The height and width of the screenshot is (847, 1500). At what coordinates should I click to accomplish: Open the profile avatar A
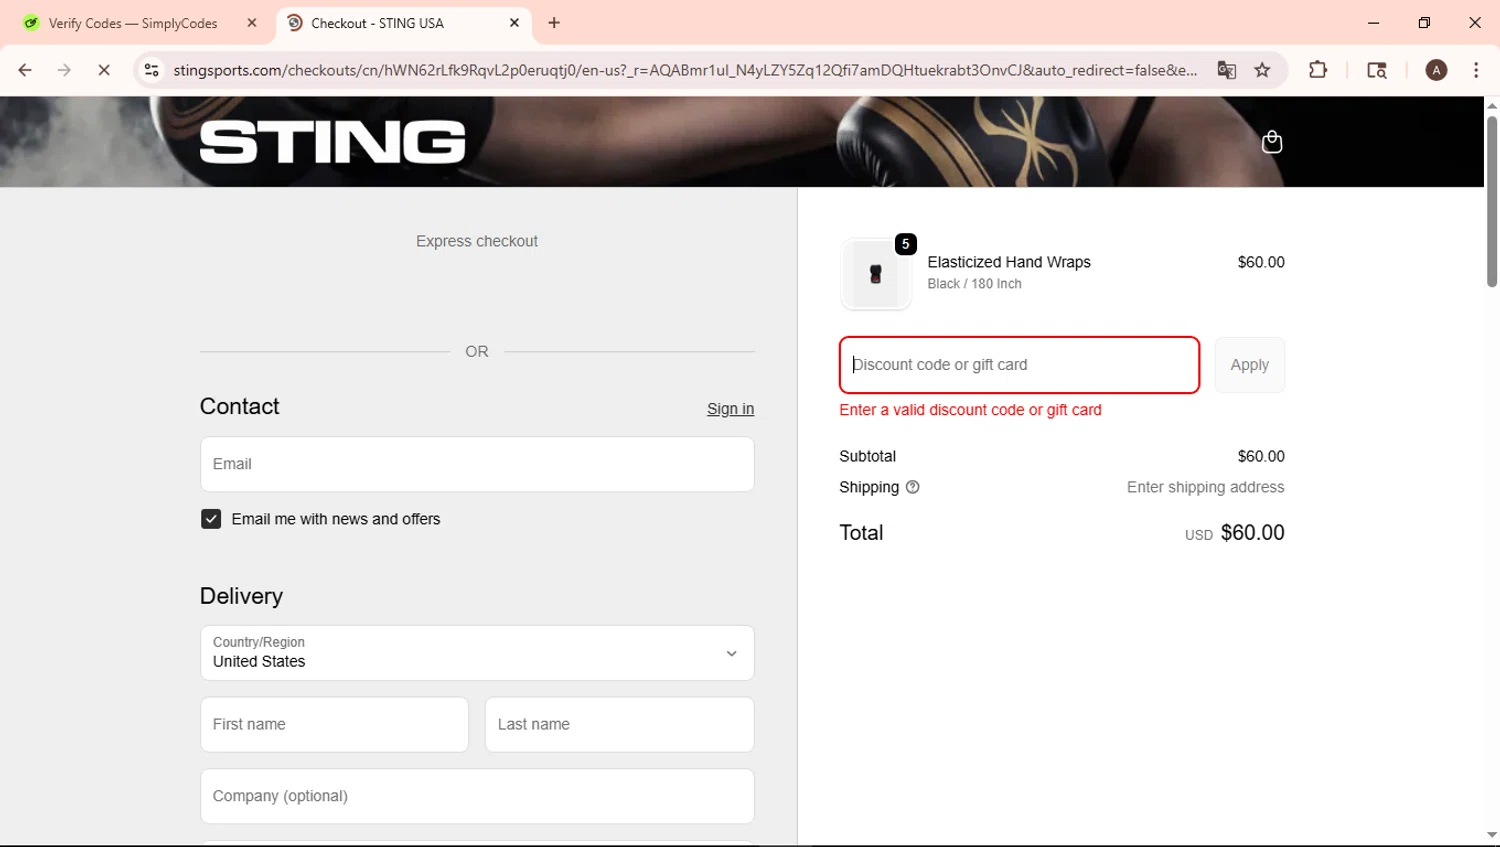[1436, 70]
